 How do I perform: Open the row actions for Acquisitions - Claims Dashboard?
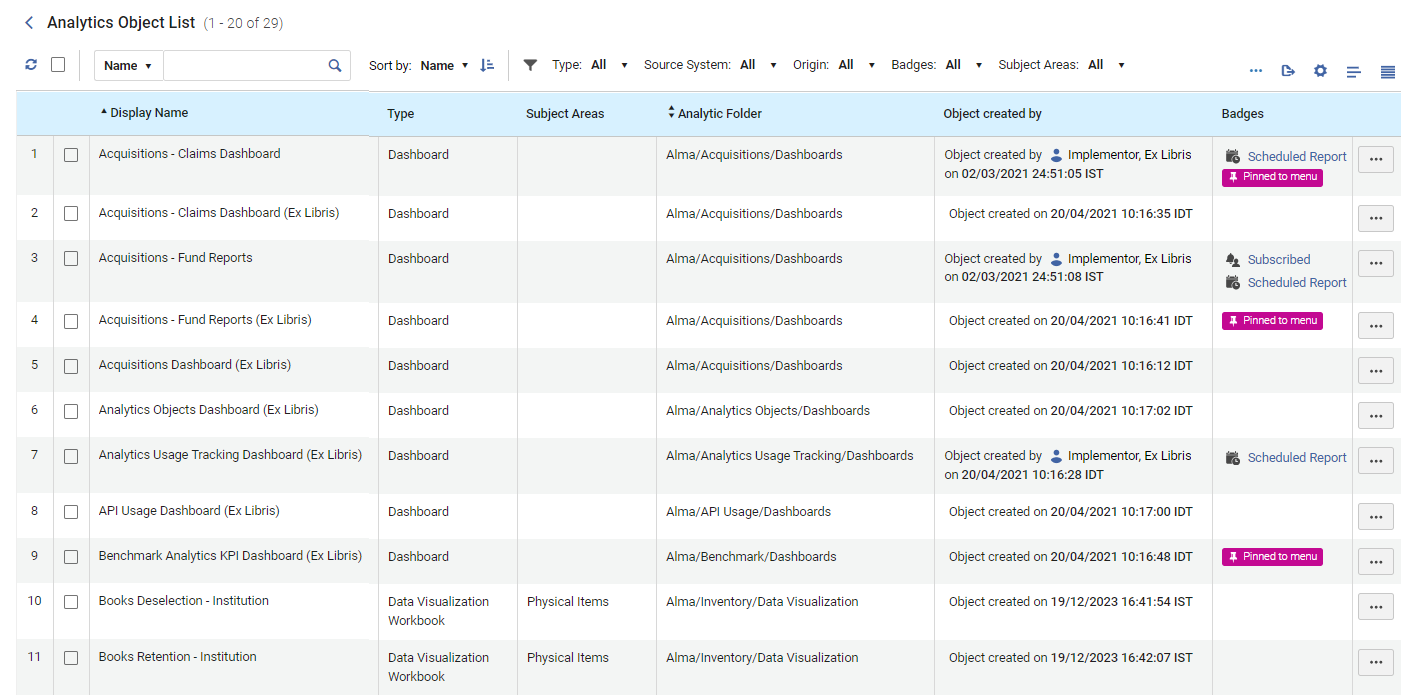coord(1376,159)
